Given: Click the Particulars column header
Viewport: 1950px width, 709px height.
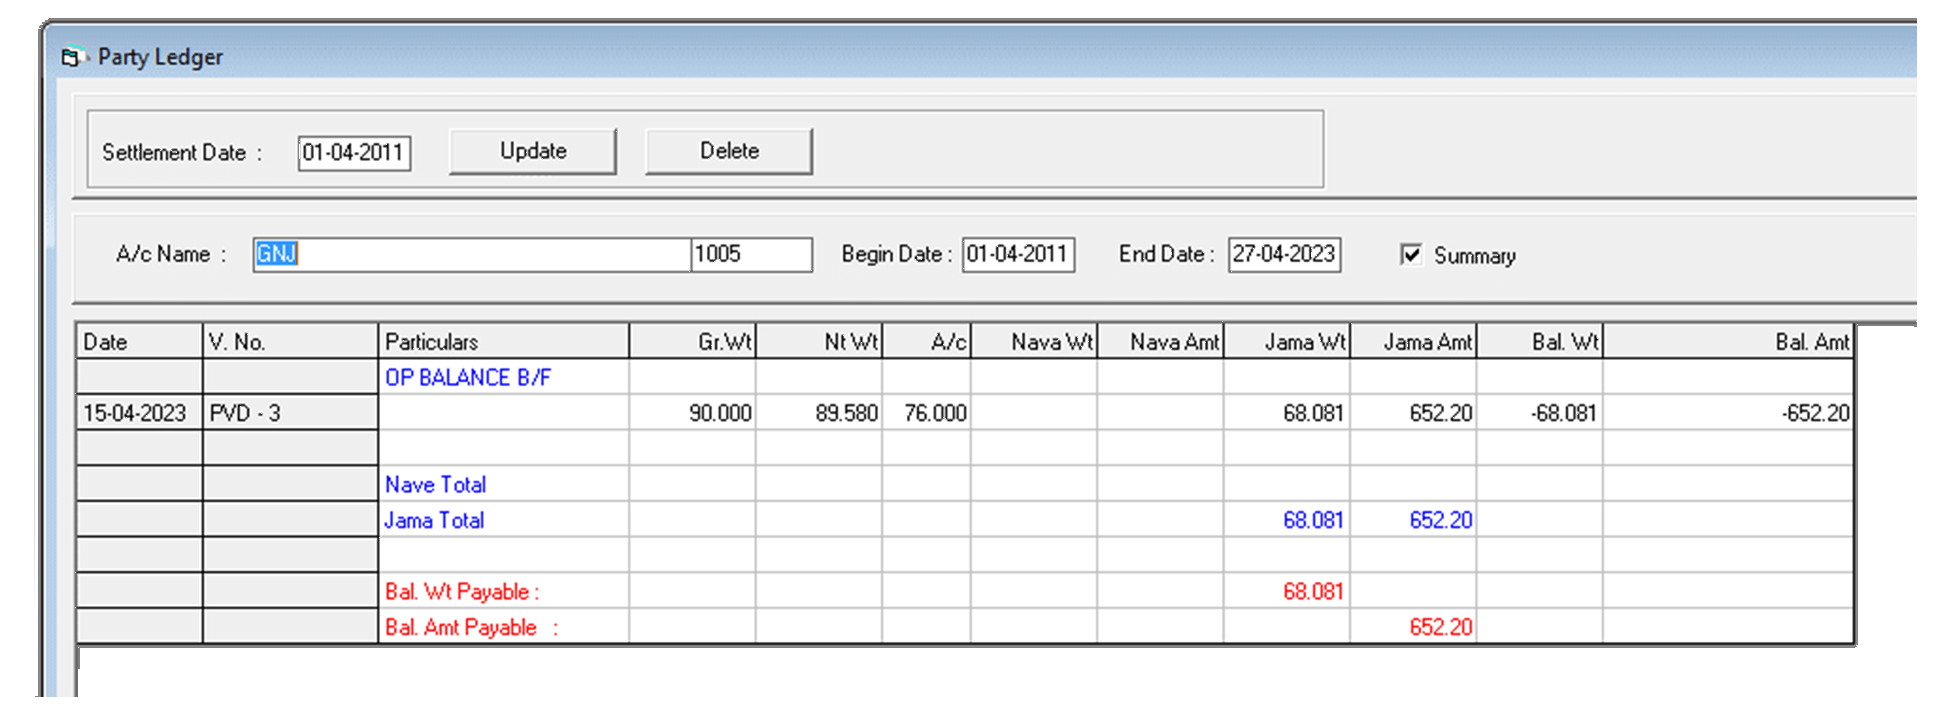Looking at the screenshot, I should 504,342.
